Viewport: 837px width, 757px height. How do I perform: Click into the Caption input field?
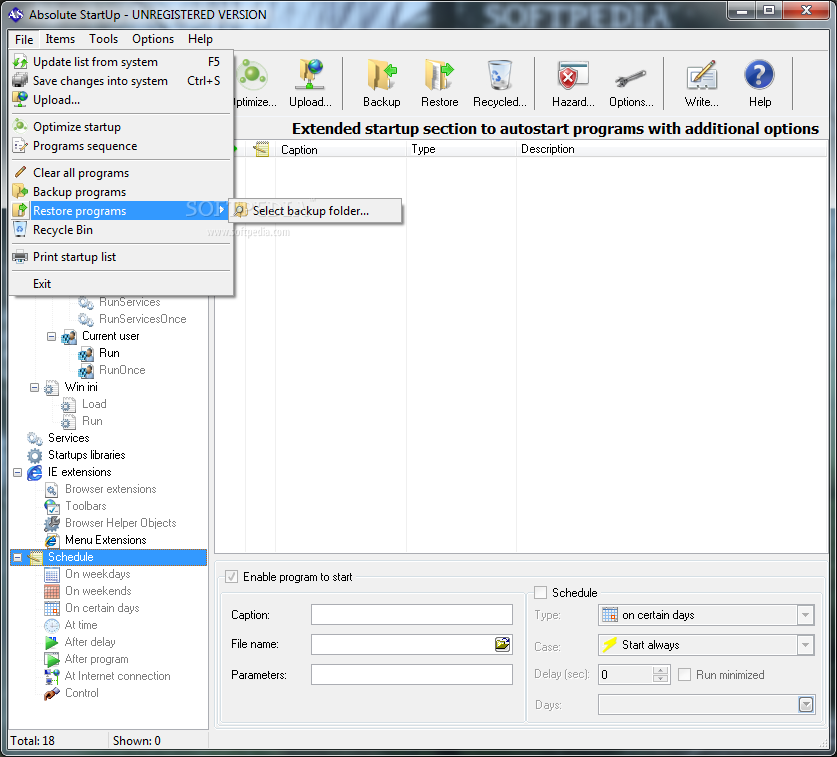(412, 614)
